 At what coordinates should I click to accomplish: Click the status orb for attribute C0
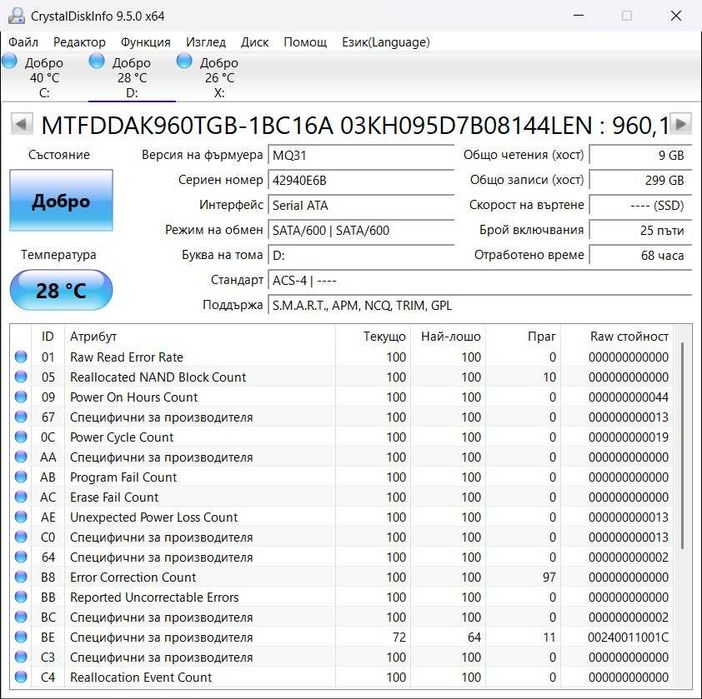coord(21,537)
